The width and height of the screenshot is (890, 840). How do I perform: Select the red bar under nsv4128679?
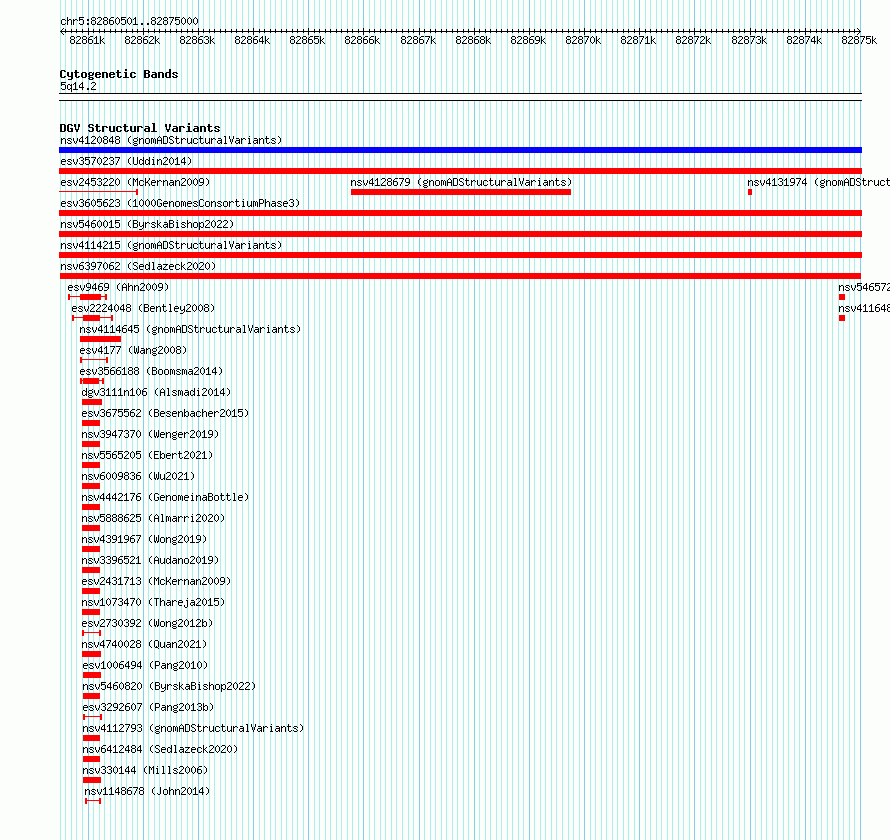coord(461,192)
